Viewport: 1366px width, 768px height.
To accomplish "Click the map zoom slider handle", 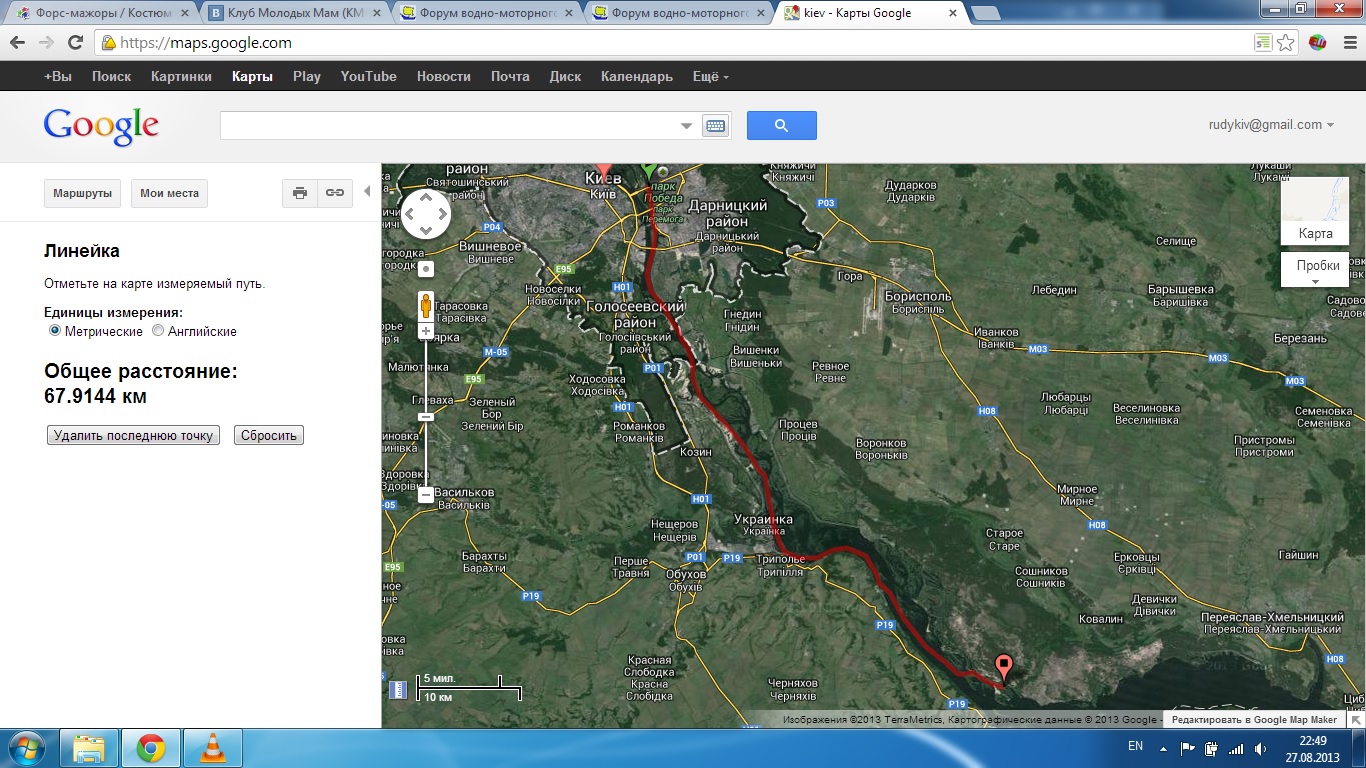I will pos(426,416).
